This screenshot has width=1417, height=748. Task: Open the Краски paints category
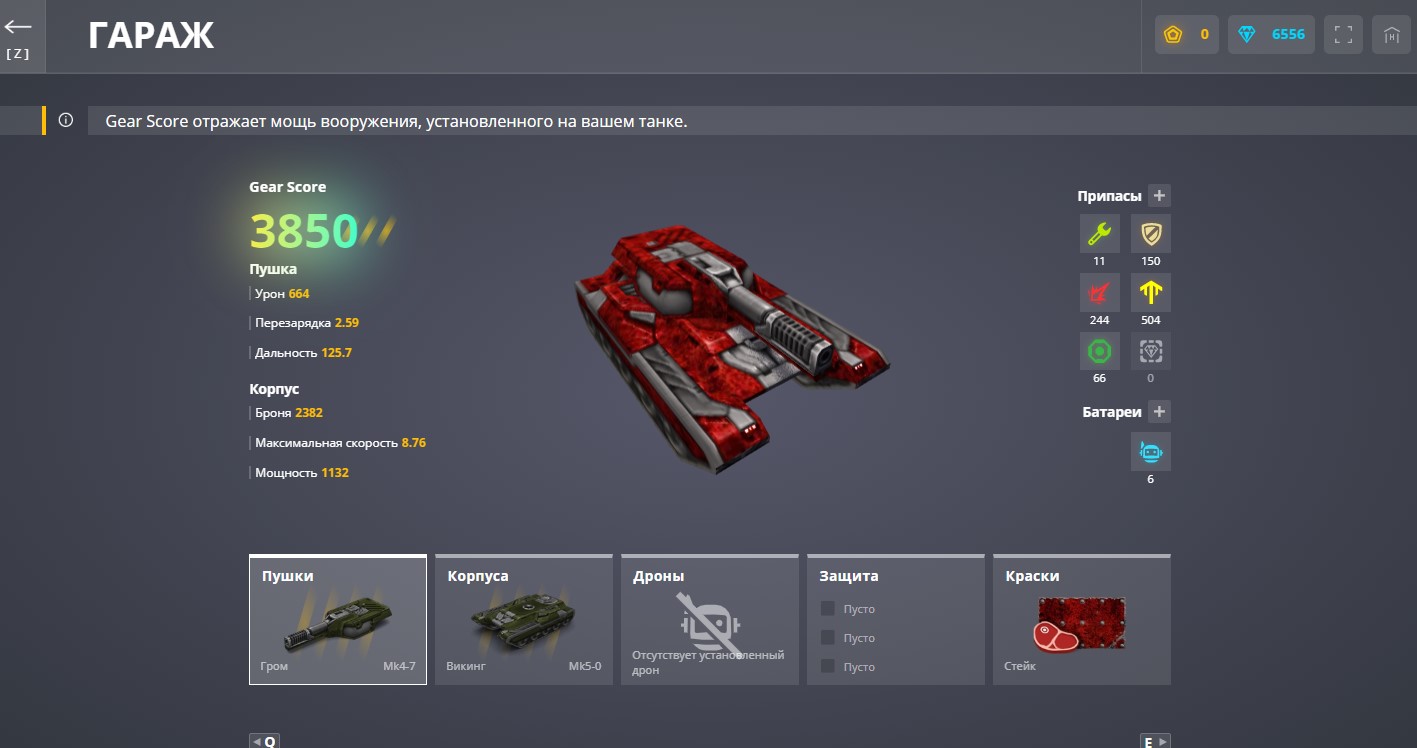[1082, 620]
